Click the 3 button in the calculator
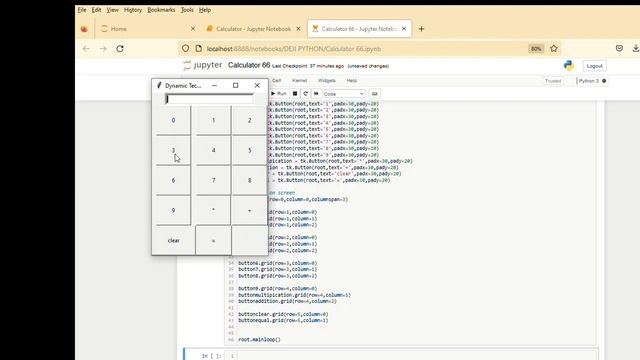 (x=173, y=150)
